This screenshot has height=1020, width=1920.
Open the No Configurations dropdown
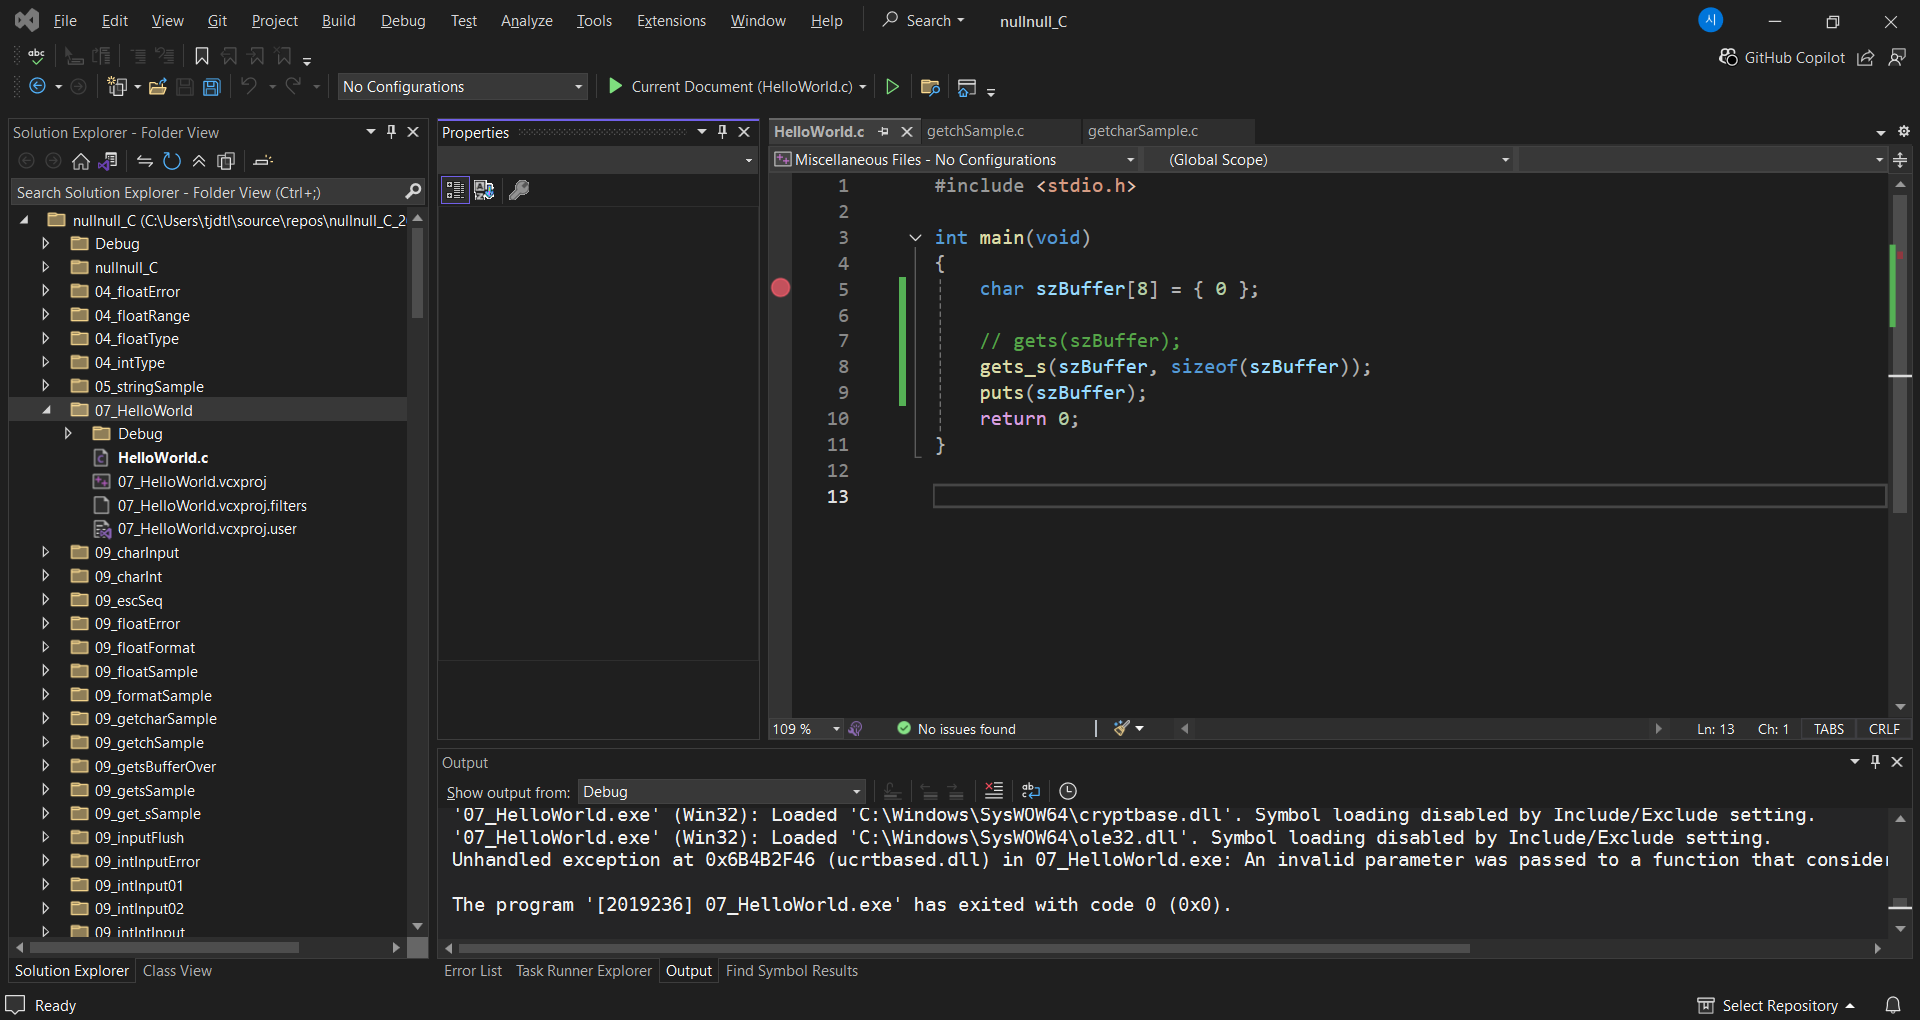pos(462,87)
